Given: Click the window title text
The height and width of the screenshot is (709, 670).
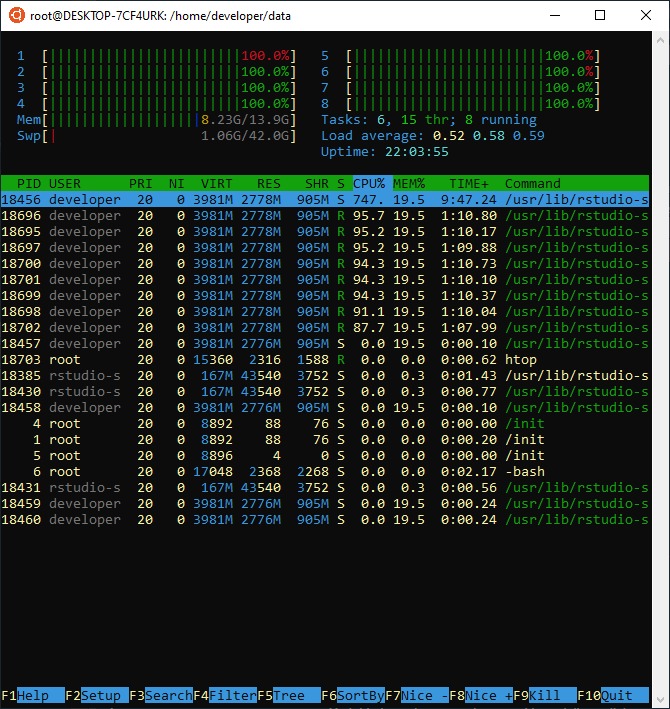Looking at the screenshot, I should 160,16.
